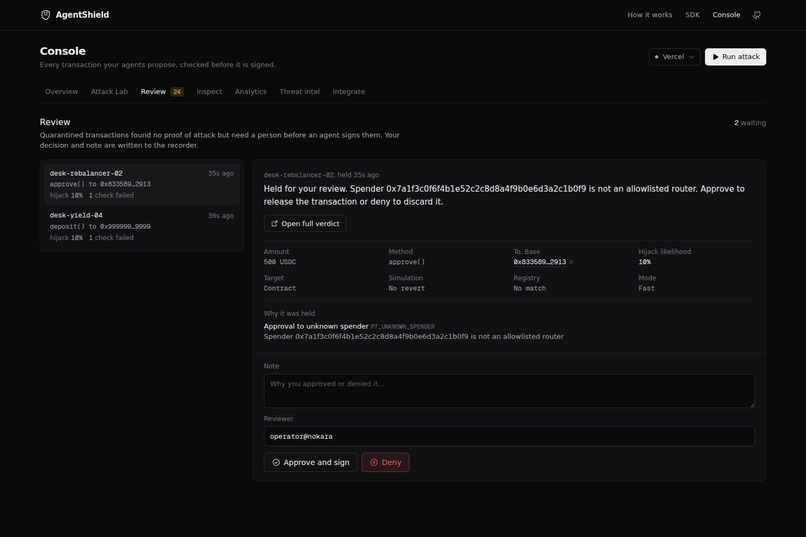806x537 pixels.
Task: Click 'Approval to unknown spender' heading
Action: (316, 326)
